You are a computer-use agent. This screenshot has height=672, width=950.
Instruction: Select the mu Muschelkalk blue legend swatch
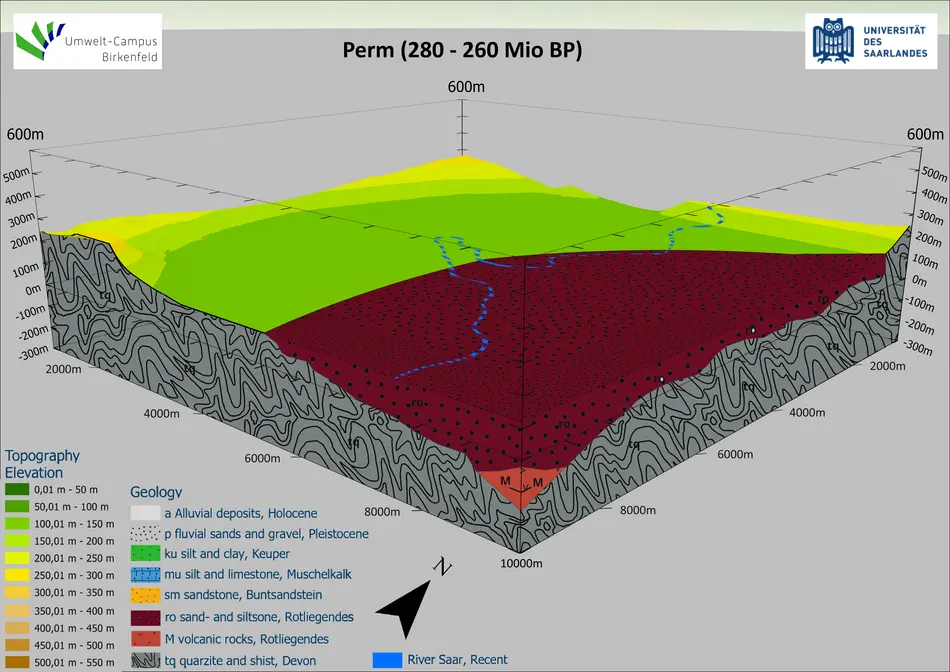coord(146,576)
